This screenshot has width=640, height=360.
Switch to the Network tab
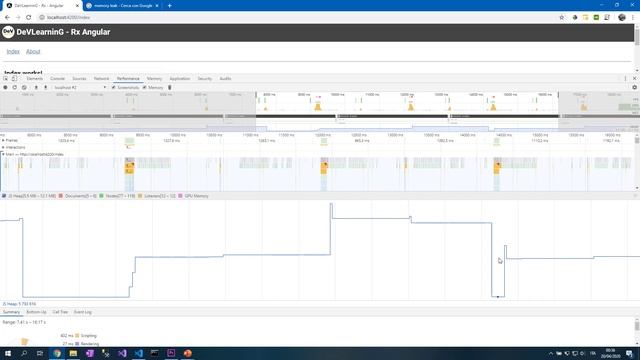click(101, 78)
